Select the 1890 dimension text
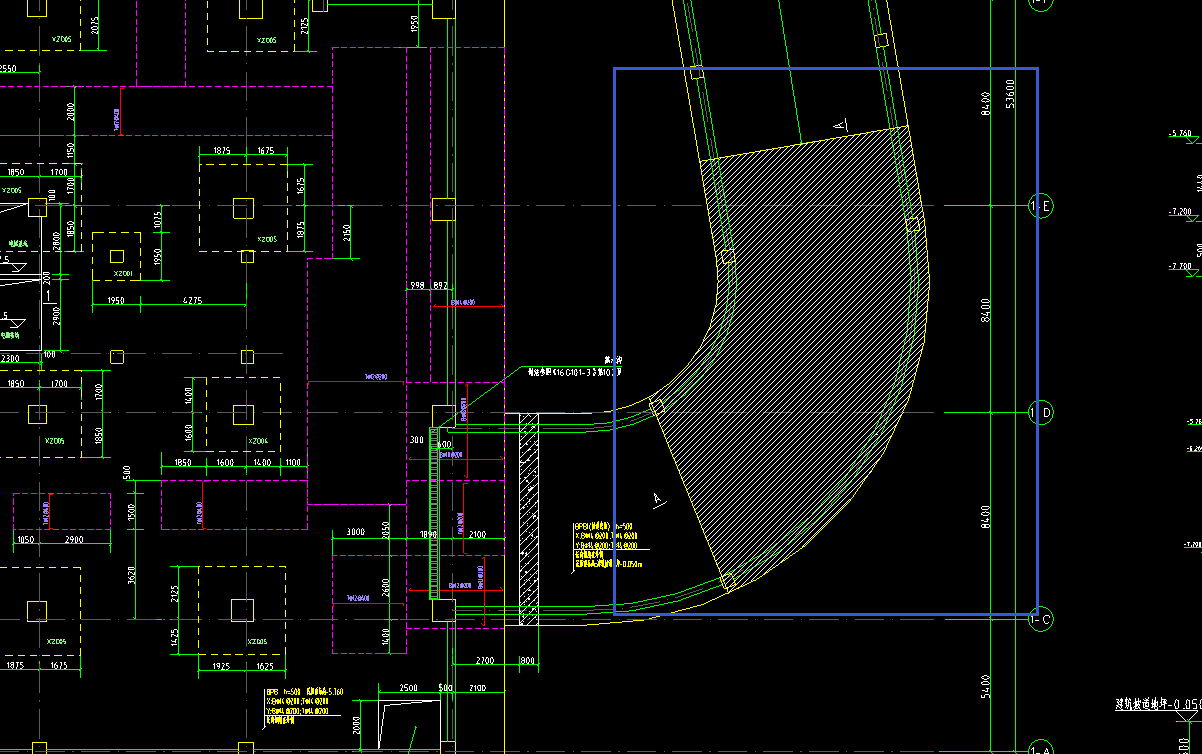The image size is (1202, 754). click(x=430, y=535)
